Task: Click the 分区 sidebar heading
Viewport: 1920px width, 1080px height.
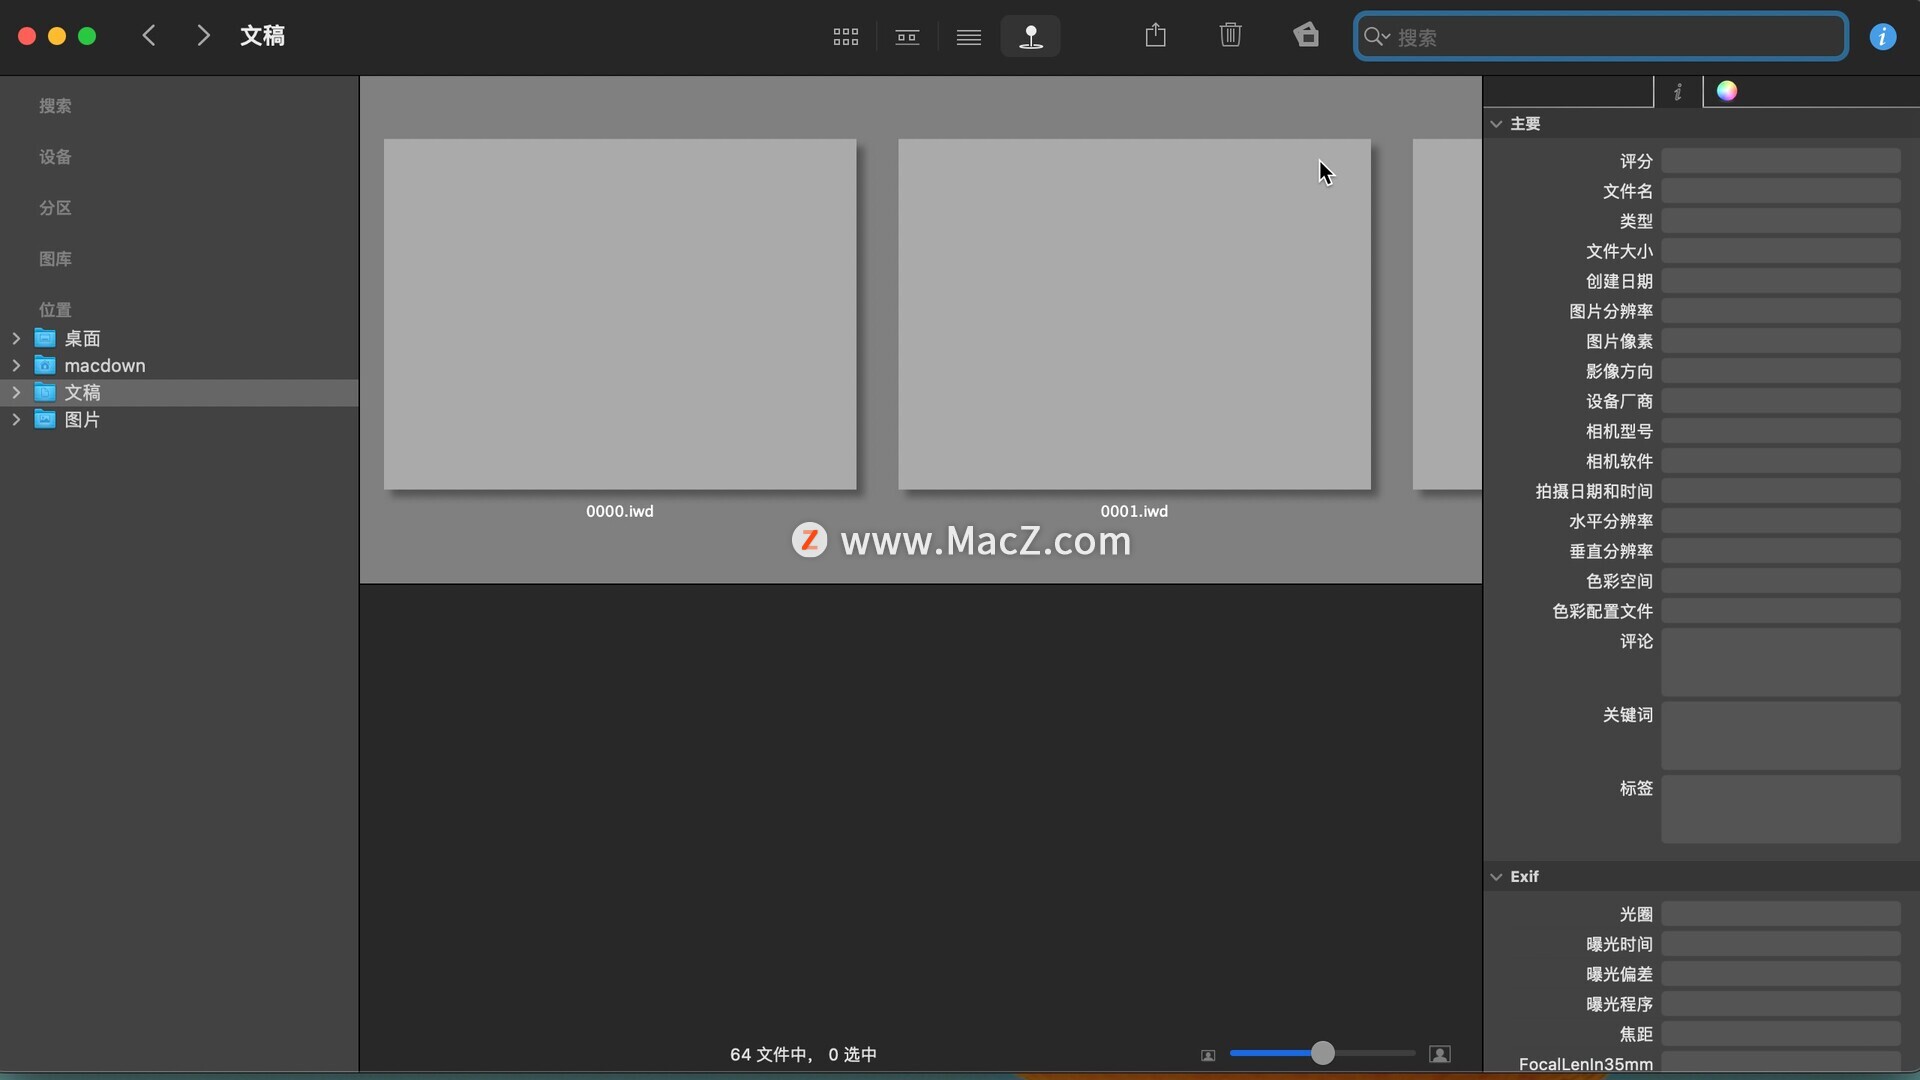Action: pos(55,208)
